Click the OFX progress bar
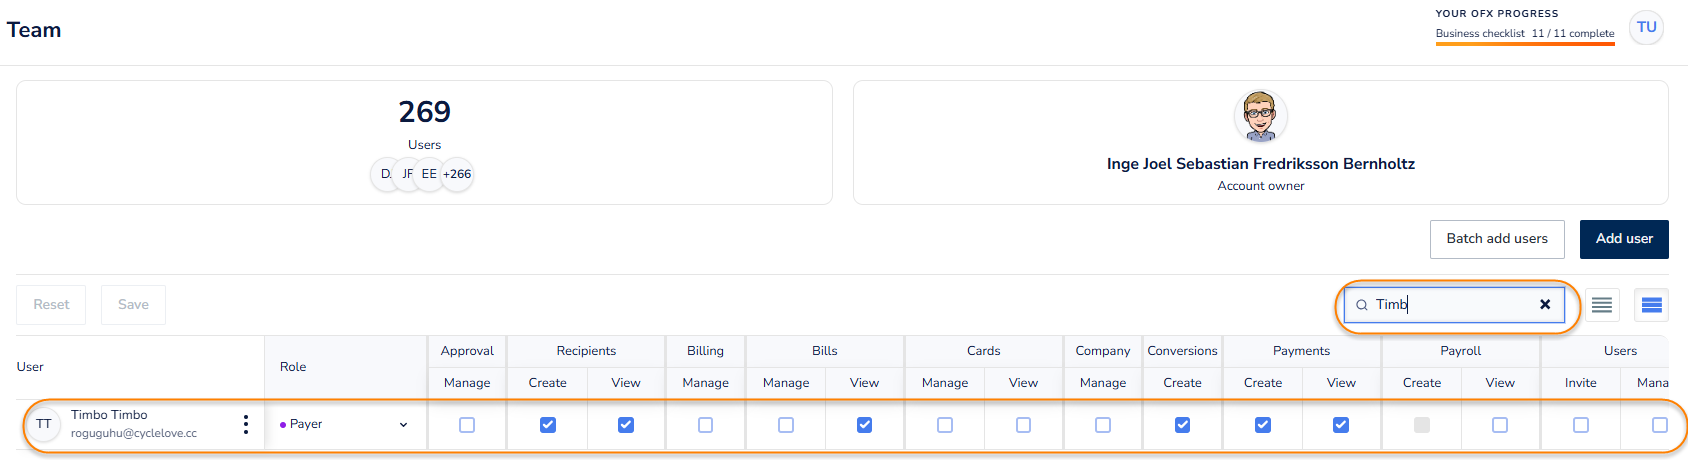Viewport: 1688px width, 471px height. point(1525,44)
